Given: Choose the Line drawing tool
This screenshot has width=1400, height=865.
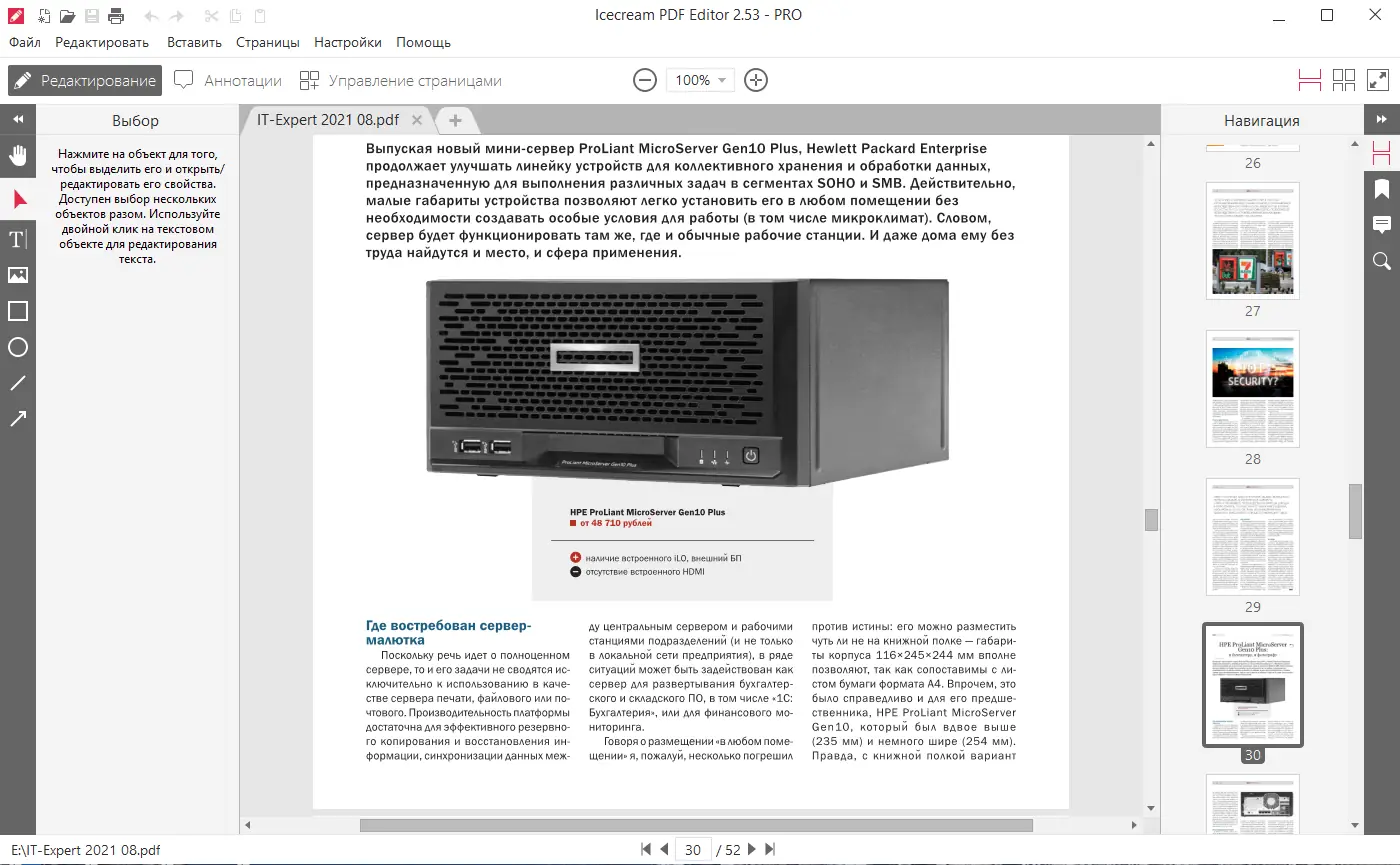Looking at the screenshot, I should click(18, 383).
